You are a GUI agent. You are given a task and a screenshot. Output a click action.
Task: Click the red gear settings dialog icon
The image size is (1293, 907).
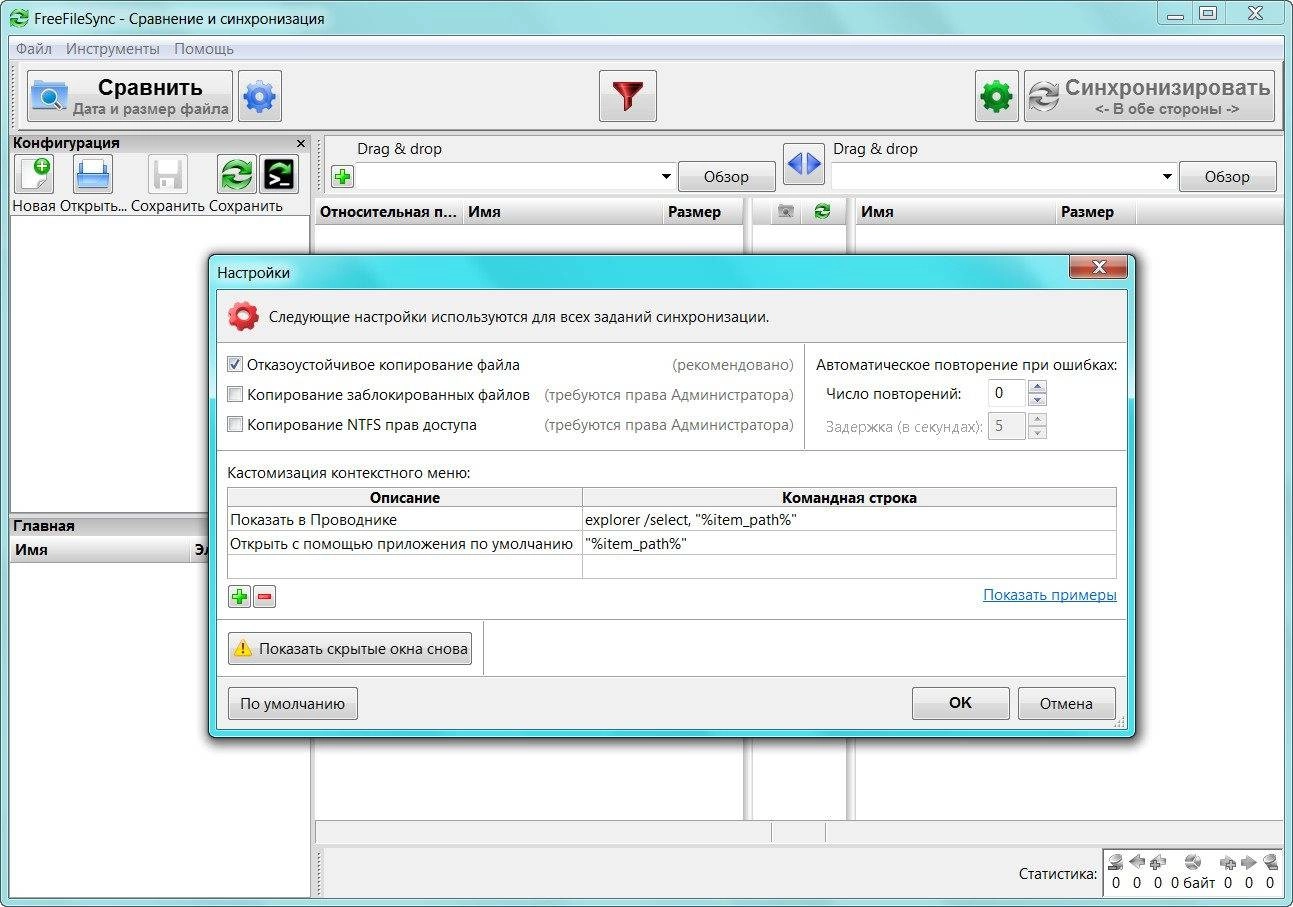click(243, 317)
